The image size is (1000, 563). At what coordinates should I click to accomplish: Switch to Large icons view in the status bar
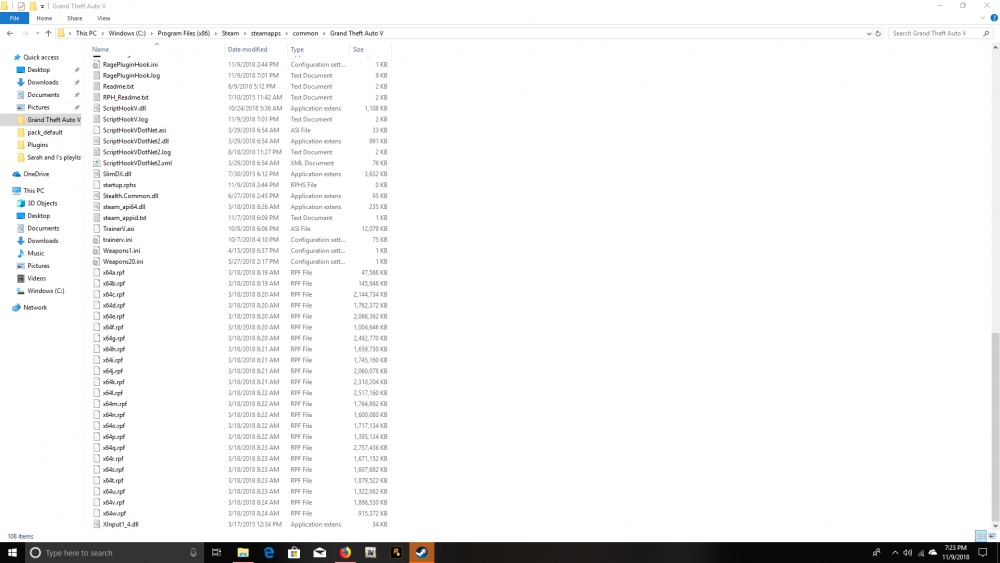(x=992, y=536)
